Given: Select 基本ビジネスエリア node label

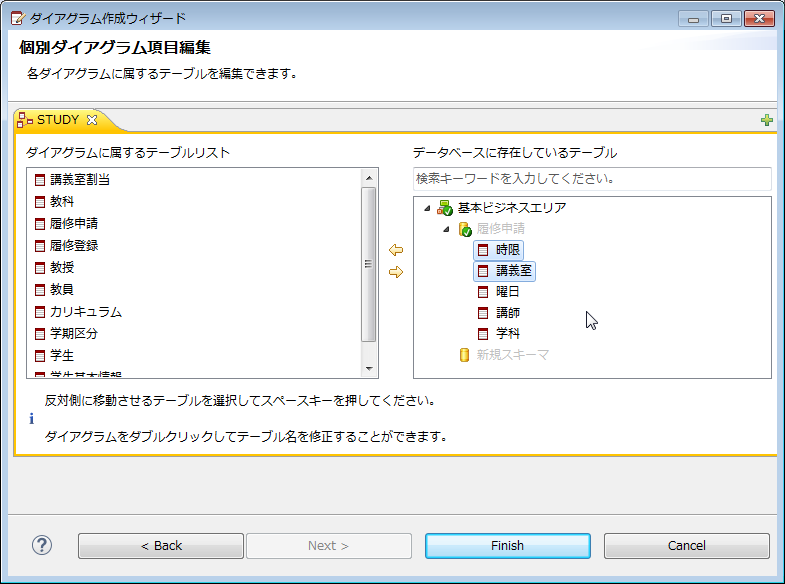Looking at the screenshot, I should pos(512,208).
